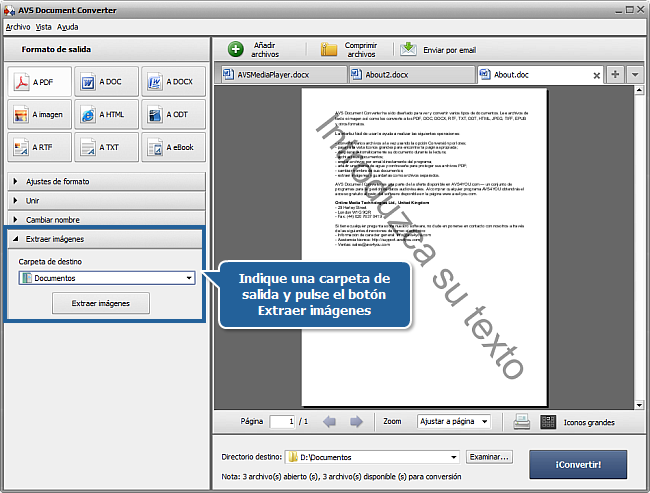
Task: Open the Zoom Ajustar a página dropdown
Action: point(454,421)
